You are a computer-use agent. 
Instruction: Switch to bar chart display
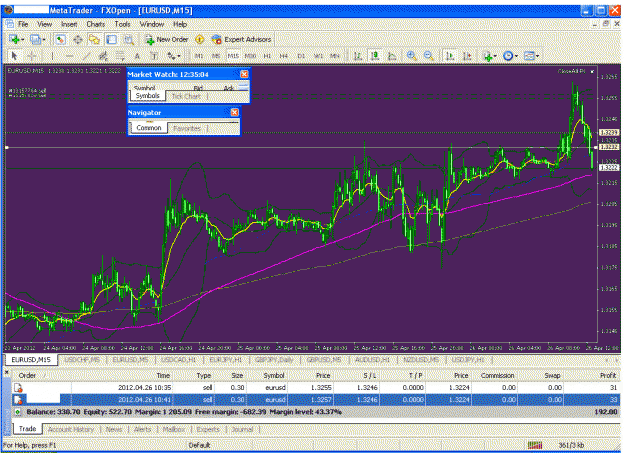pyautogui.click(x=358, y=56)
